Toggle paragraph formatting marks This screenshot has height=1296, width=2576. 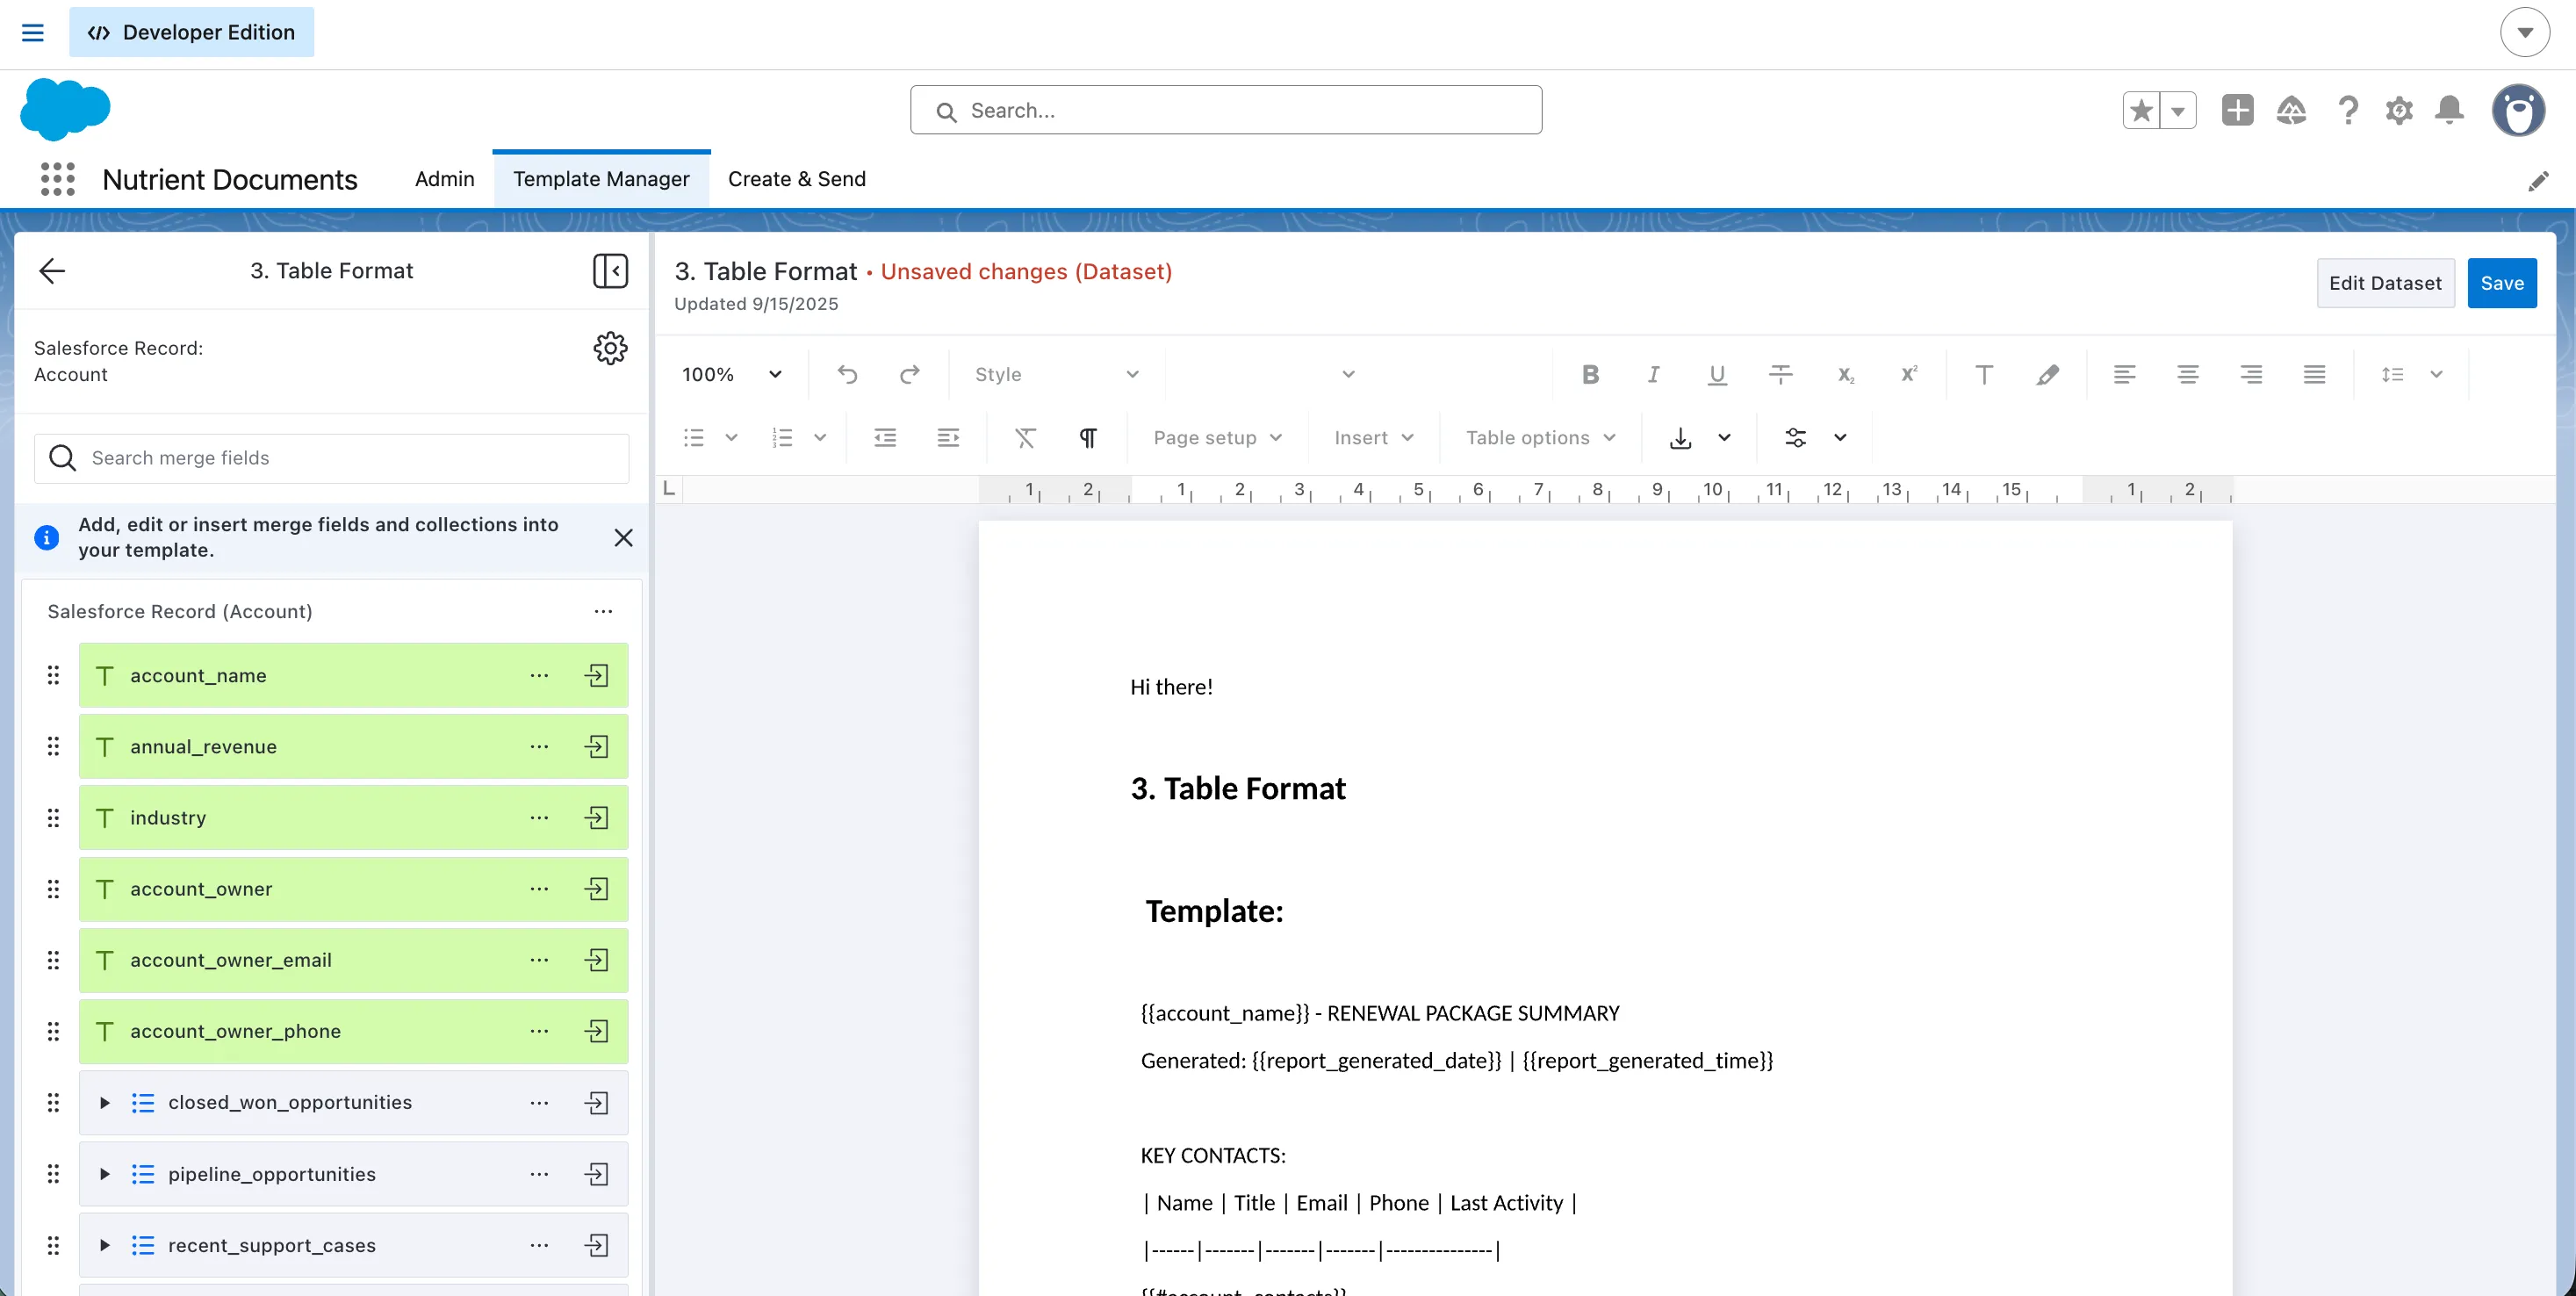click(x=1088, y=437)
